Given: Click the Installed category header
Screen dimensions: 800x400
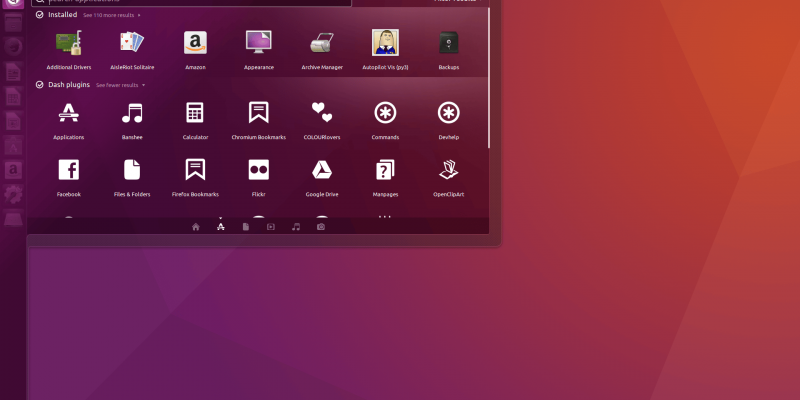Looking at the screenshot, I should 57,15.
